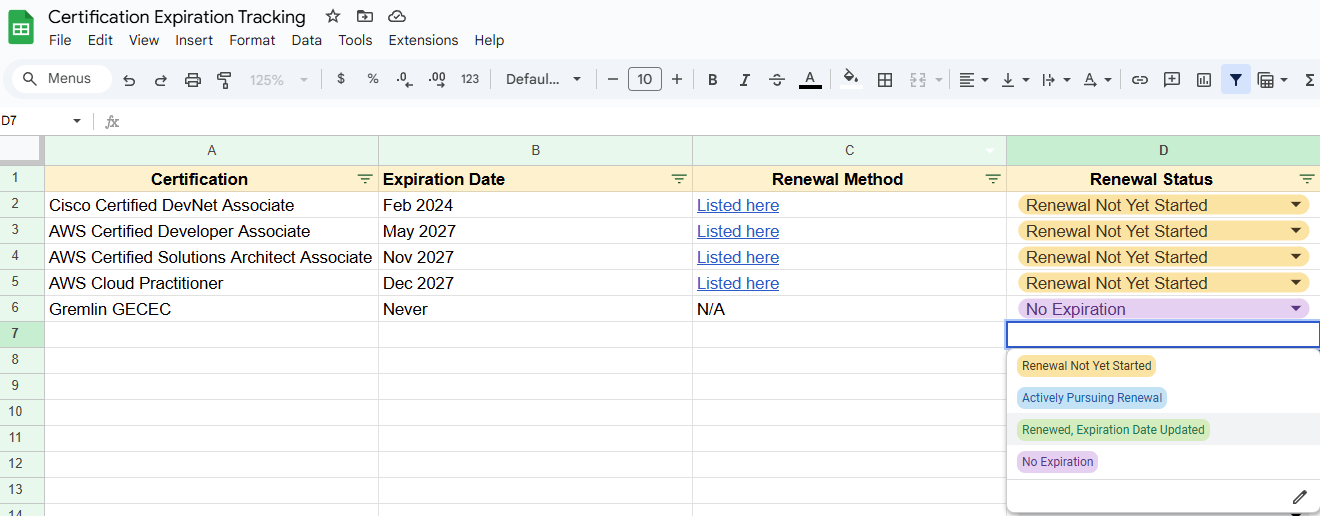Choose 'Renewed, Expiration Date Updated' option

[1114, 430]
